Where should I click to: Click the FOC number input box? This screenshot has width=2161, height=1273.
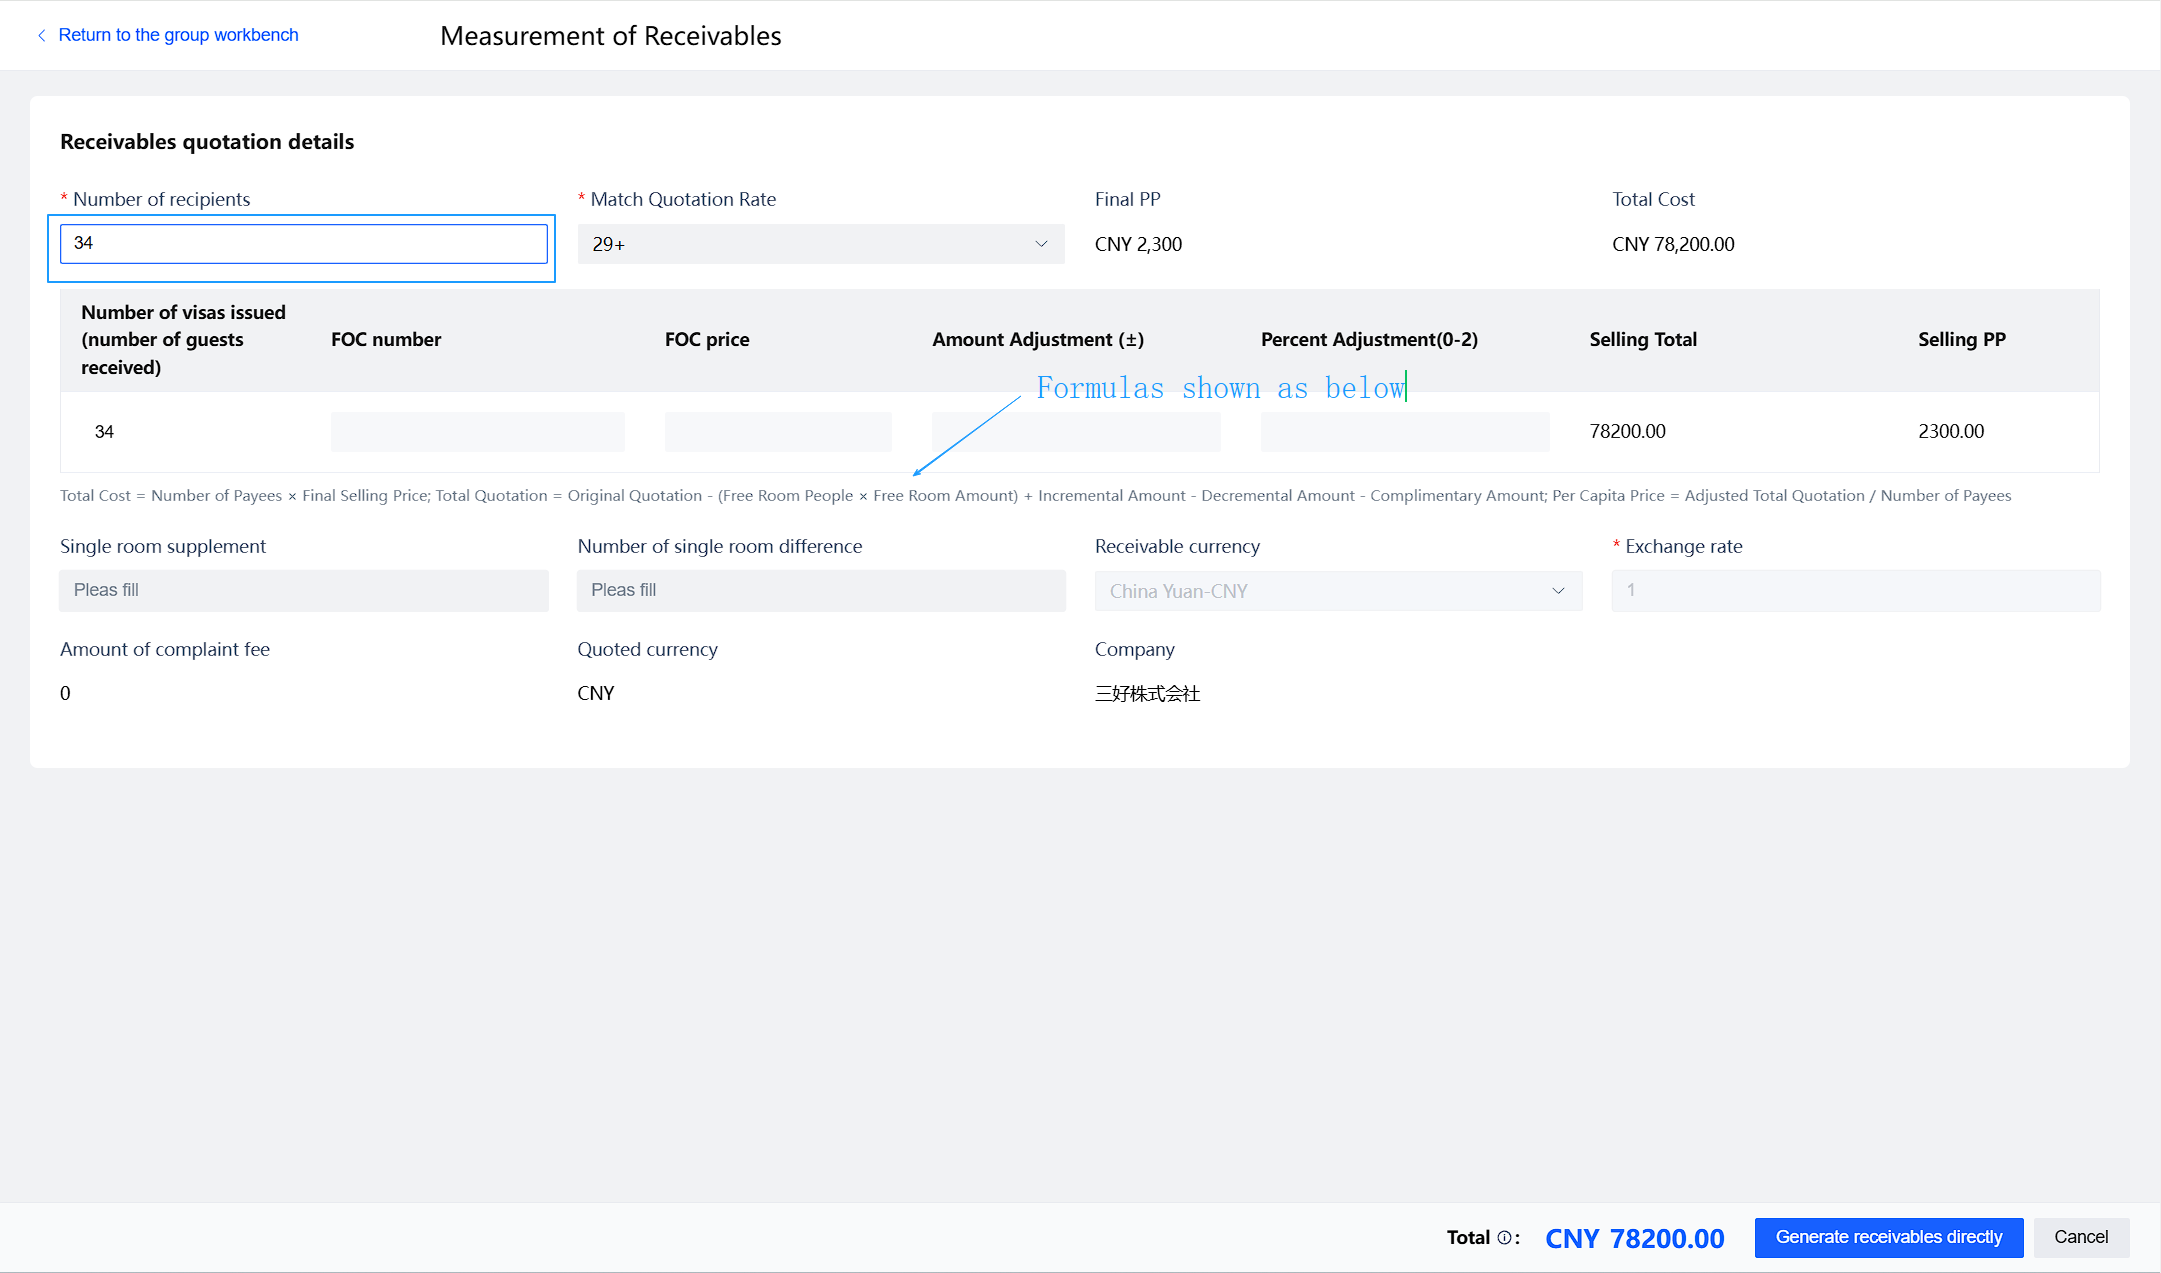tap(478, 432)
